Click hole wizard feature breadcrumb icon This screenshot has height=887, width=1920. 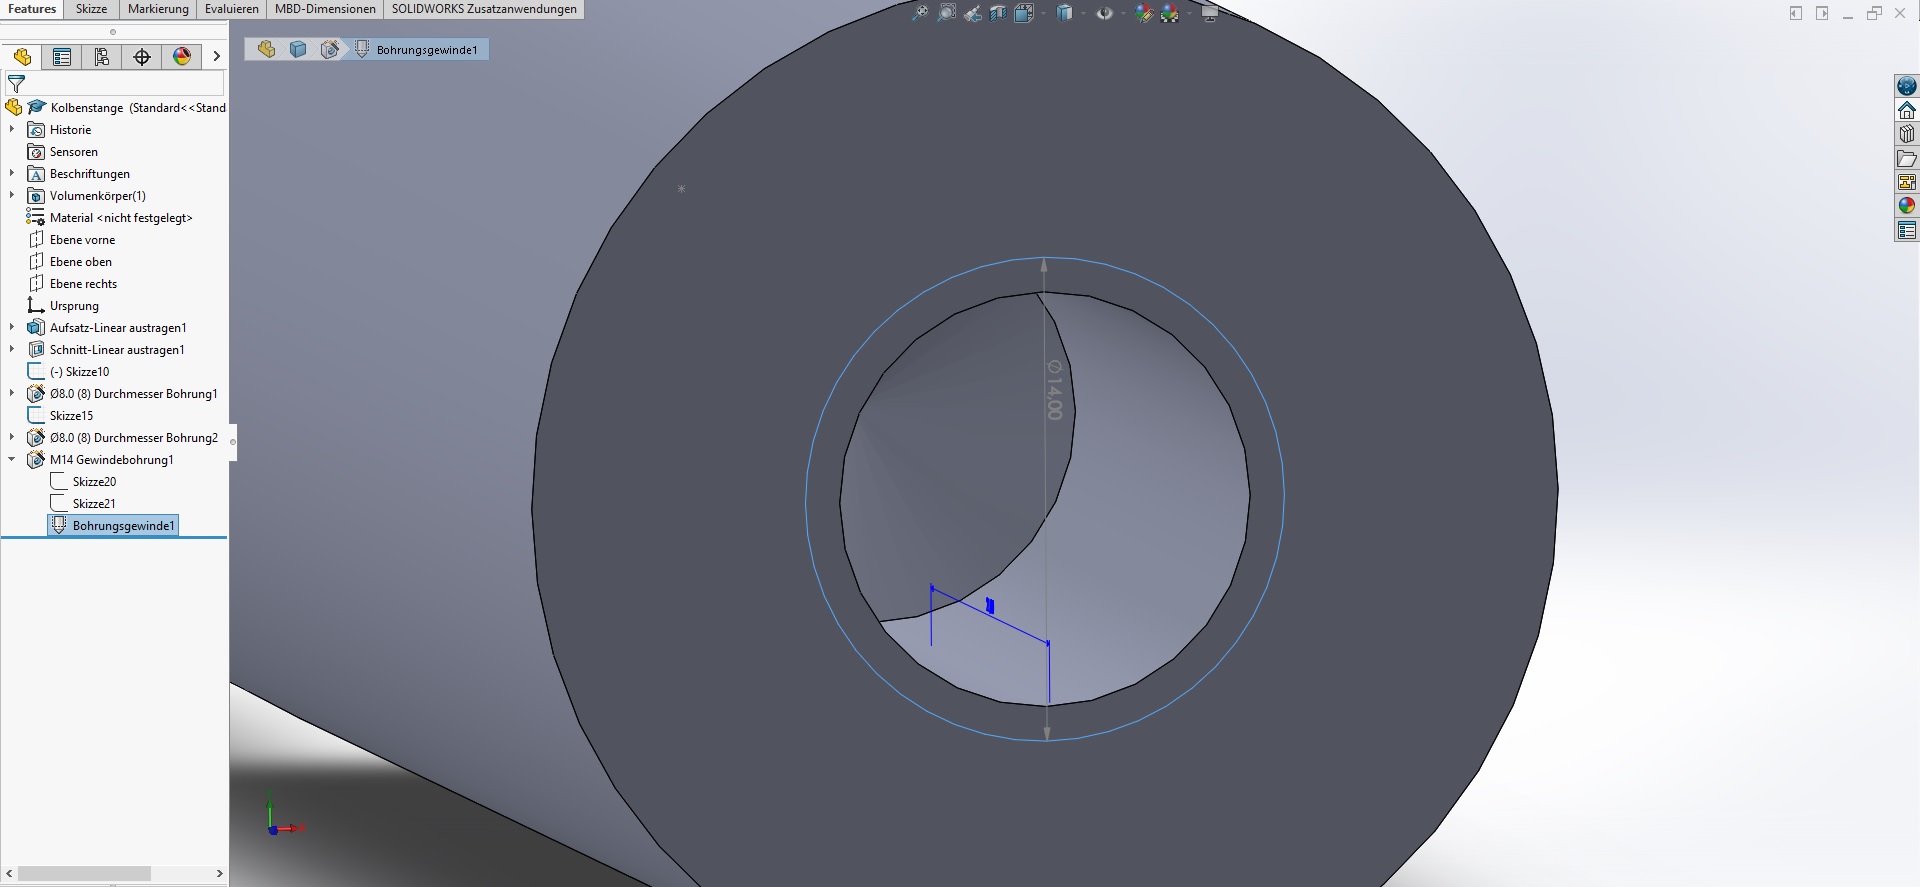tap(330, 49)
